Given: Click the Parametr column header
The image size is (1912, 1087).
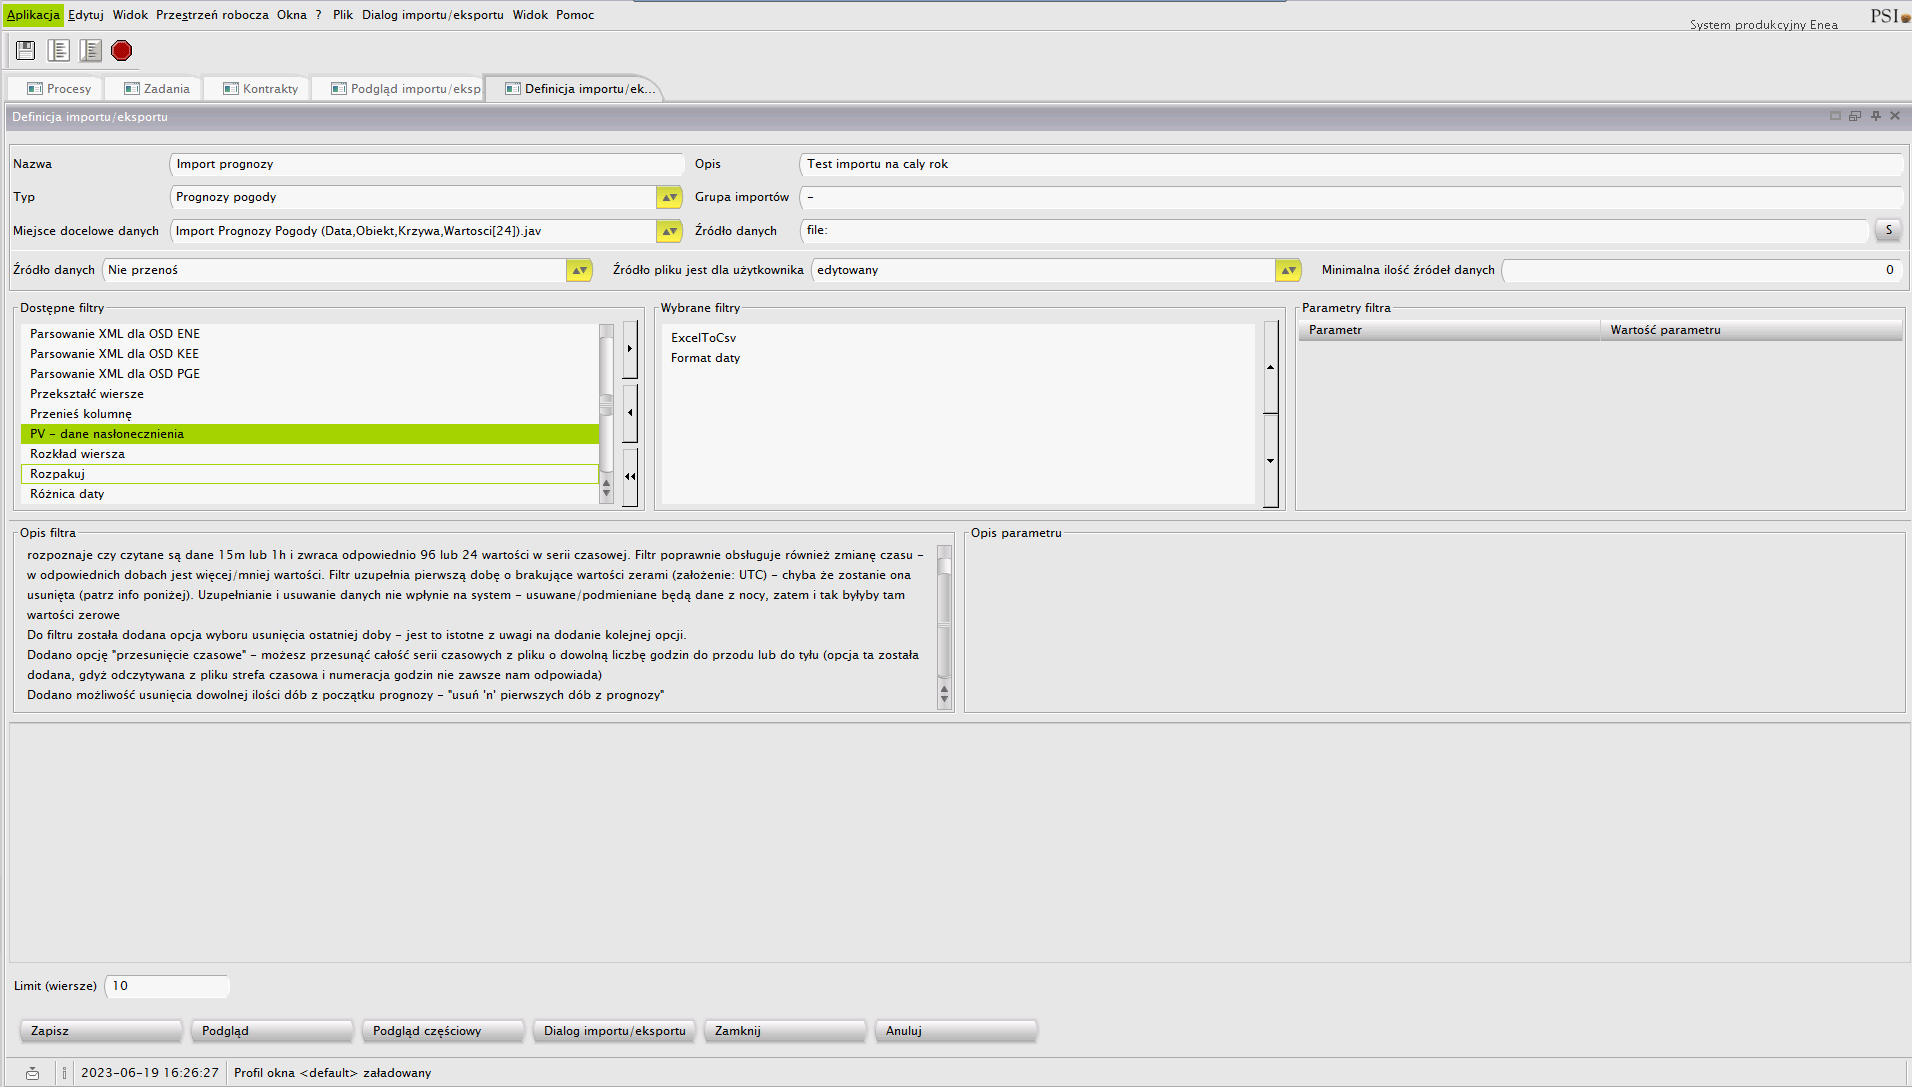Looking at the screenshot, I should [x=1449, y=330].
